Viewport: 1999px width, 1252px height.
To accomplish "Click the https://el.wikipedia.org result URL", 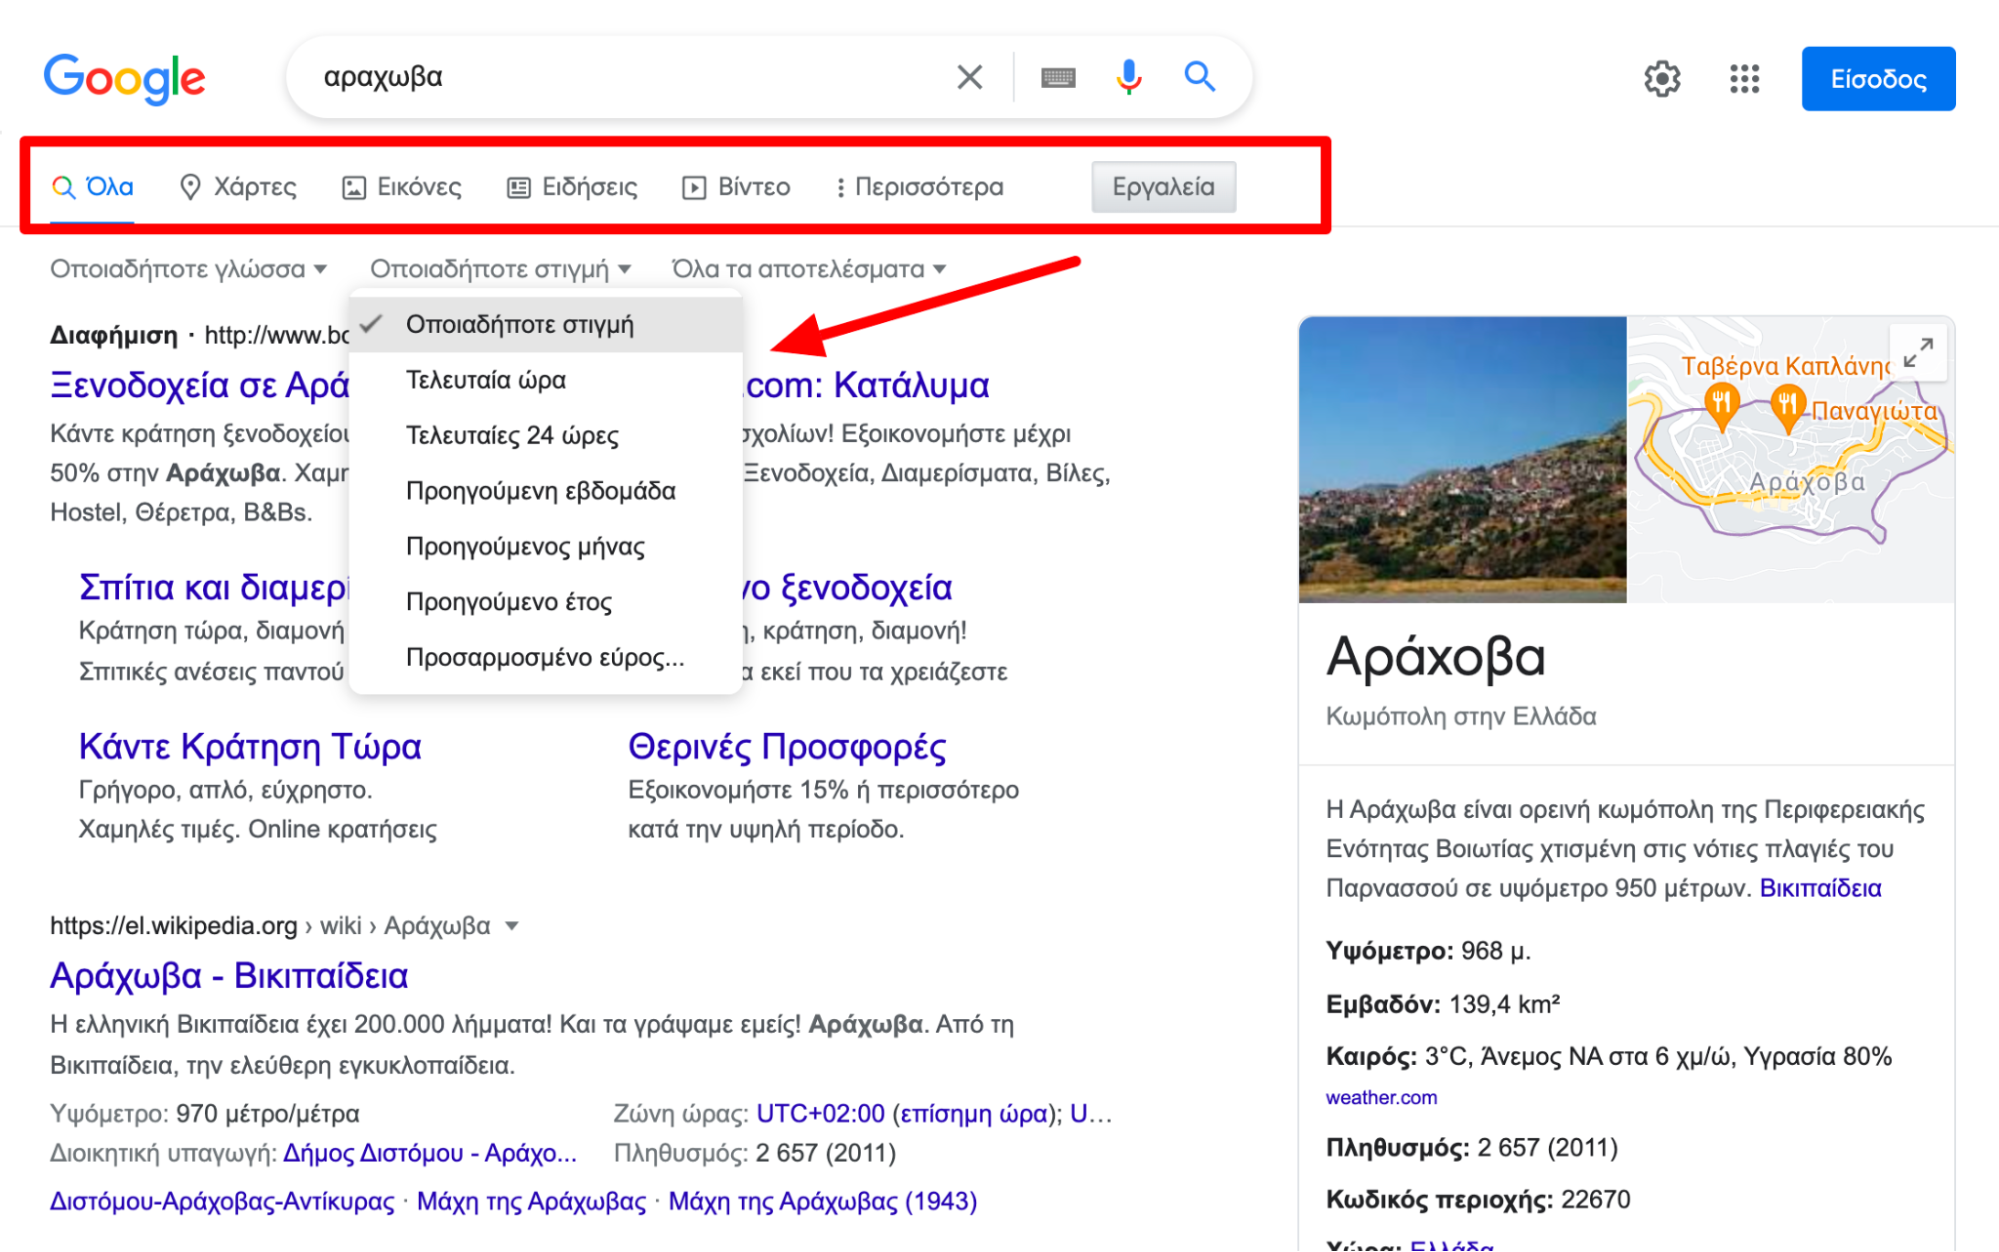I will click(174, 926).
